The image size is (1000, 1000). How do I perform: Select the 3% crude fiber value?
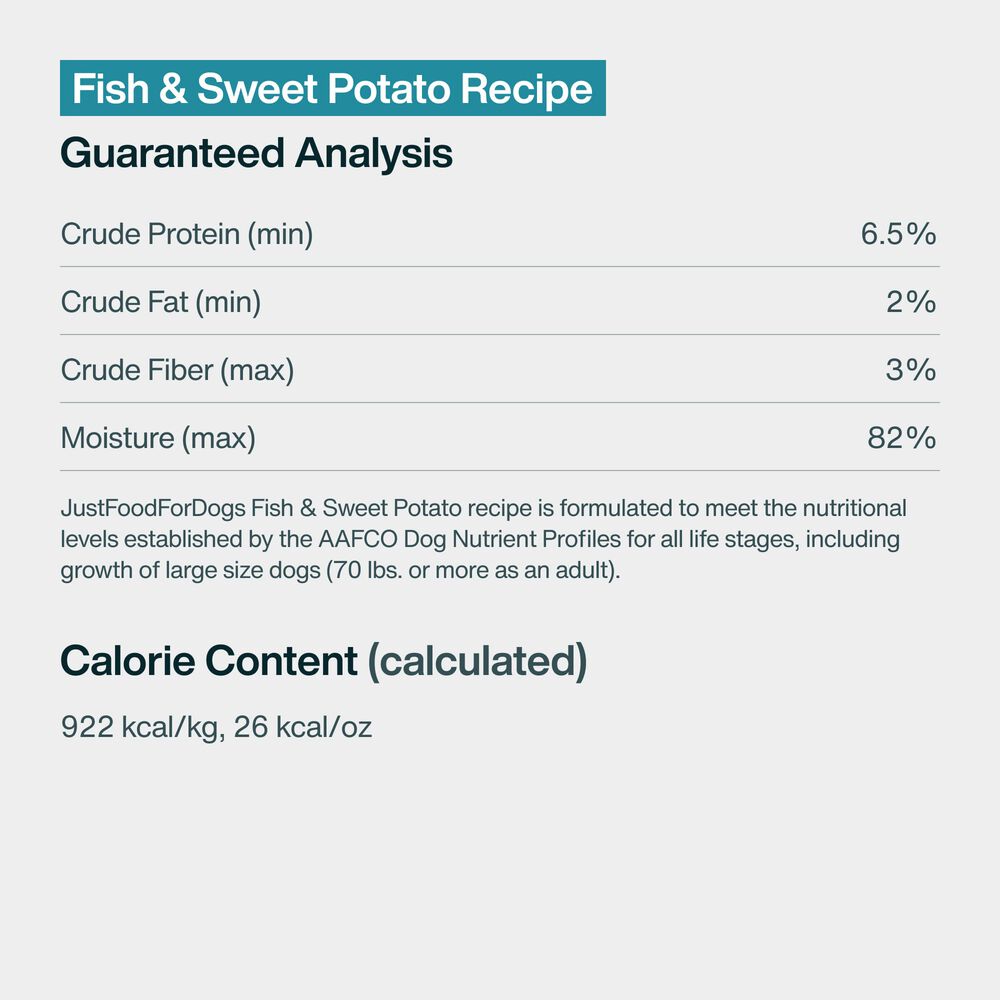coord(911,370)
